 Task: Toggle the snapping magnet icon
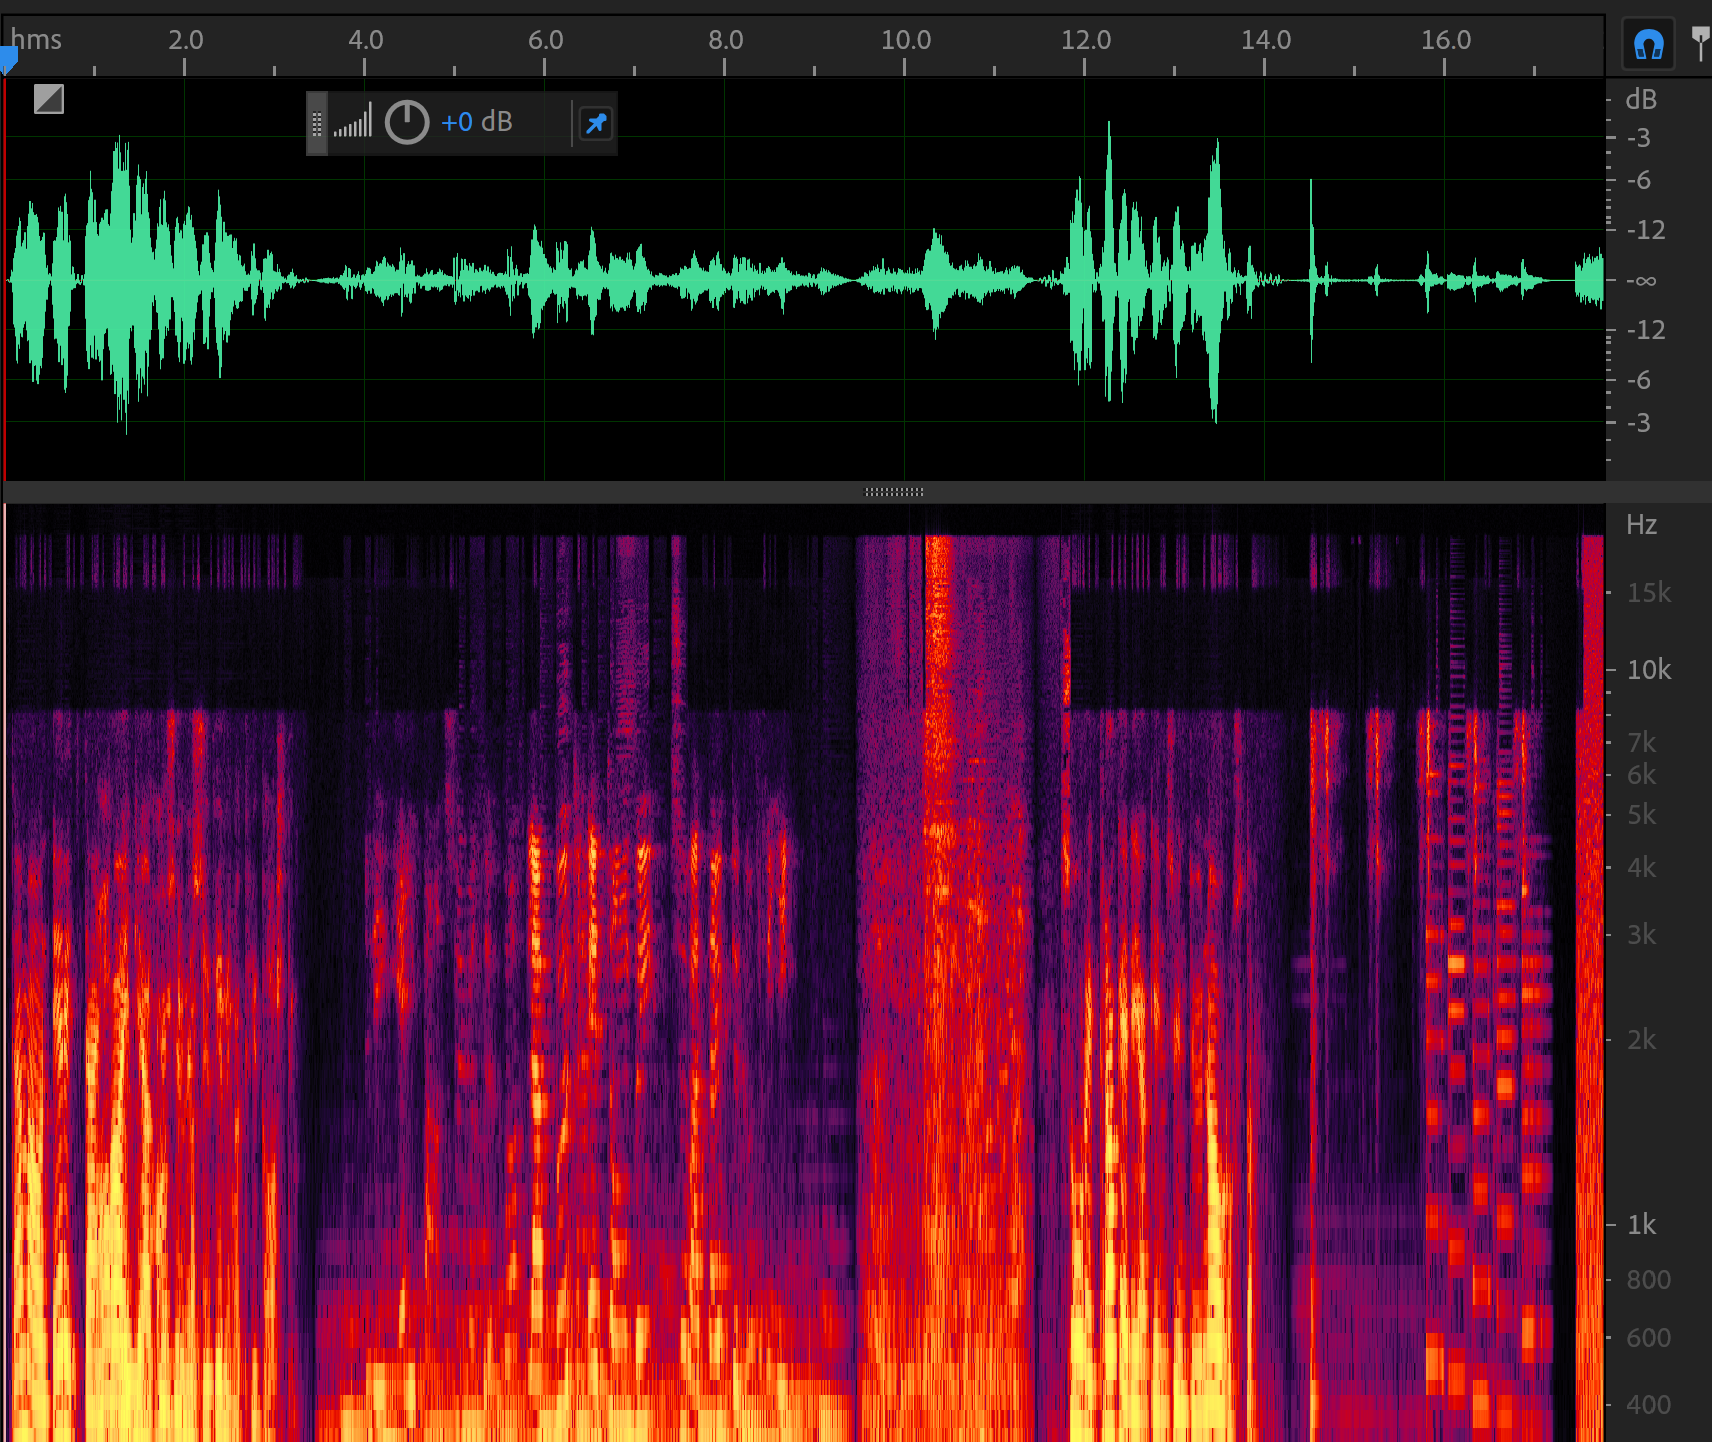(x=1648, y=45)
